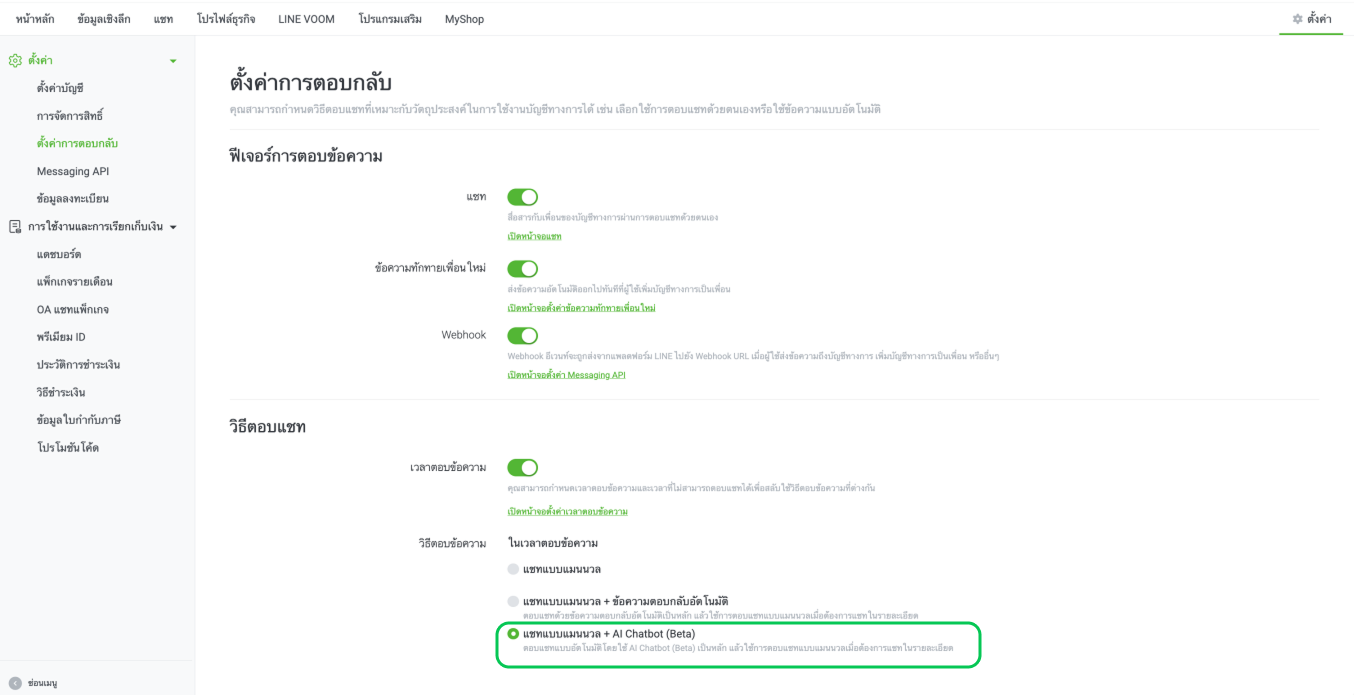The height and width of the screenshot is (695, 1354).
Task: Select the แชทแบบแมนนวล radio option
Action: pos(513,569)
